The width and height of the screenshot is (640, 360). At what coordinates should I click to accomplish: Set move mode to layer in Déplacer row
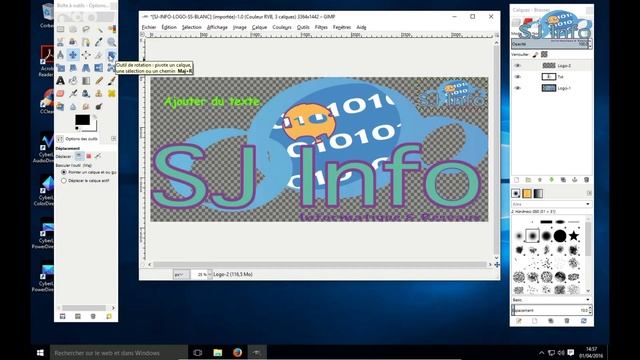pos(79,156)
